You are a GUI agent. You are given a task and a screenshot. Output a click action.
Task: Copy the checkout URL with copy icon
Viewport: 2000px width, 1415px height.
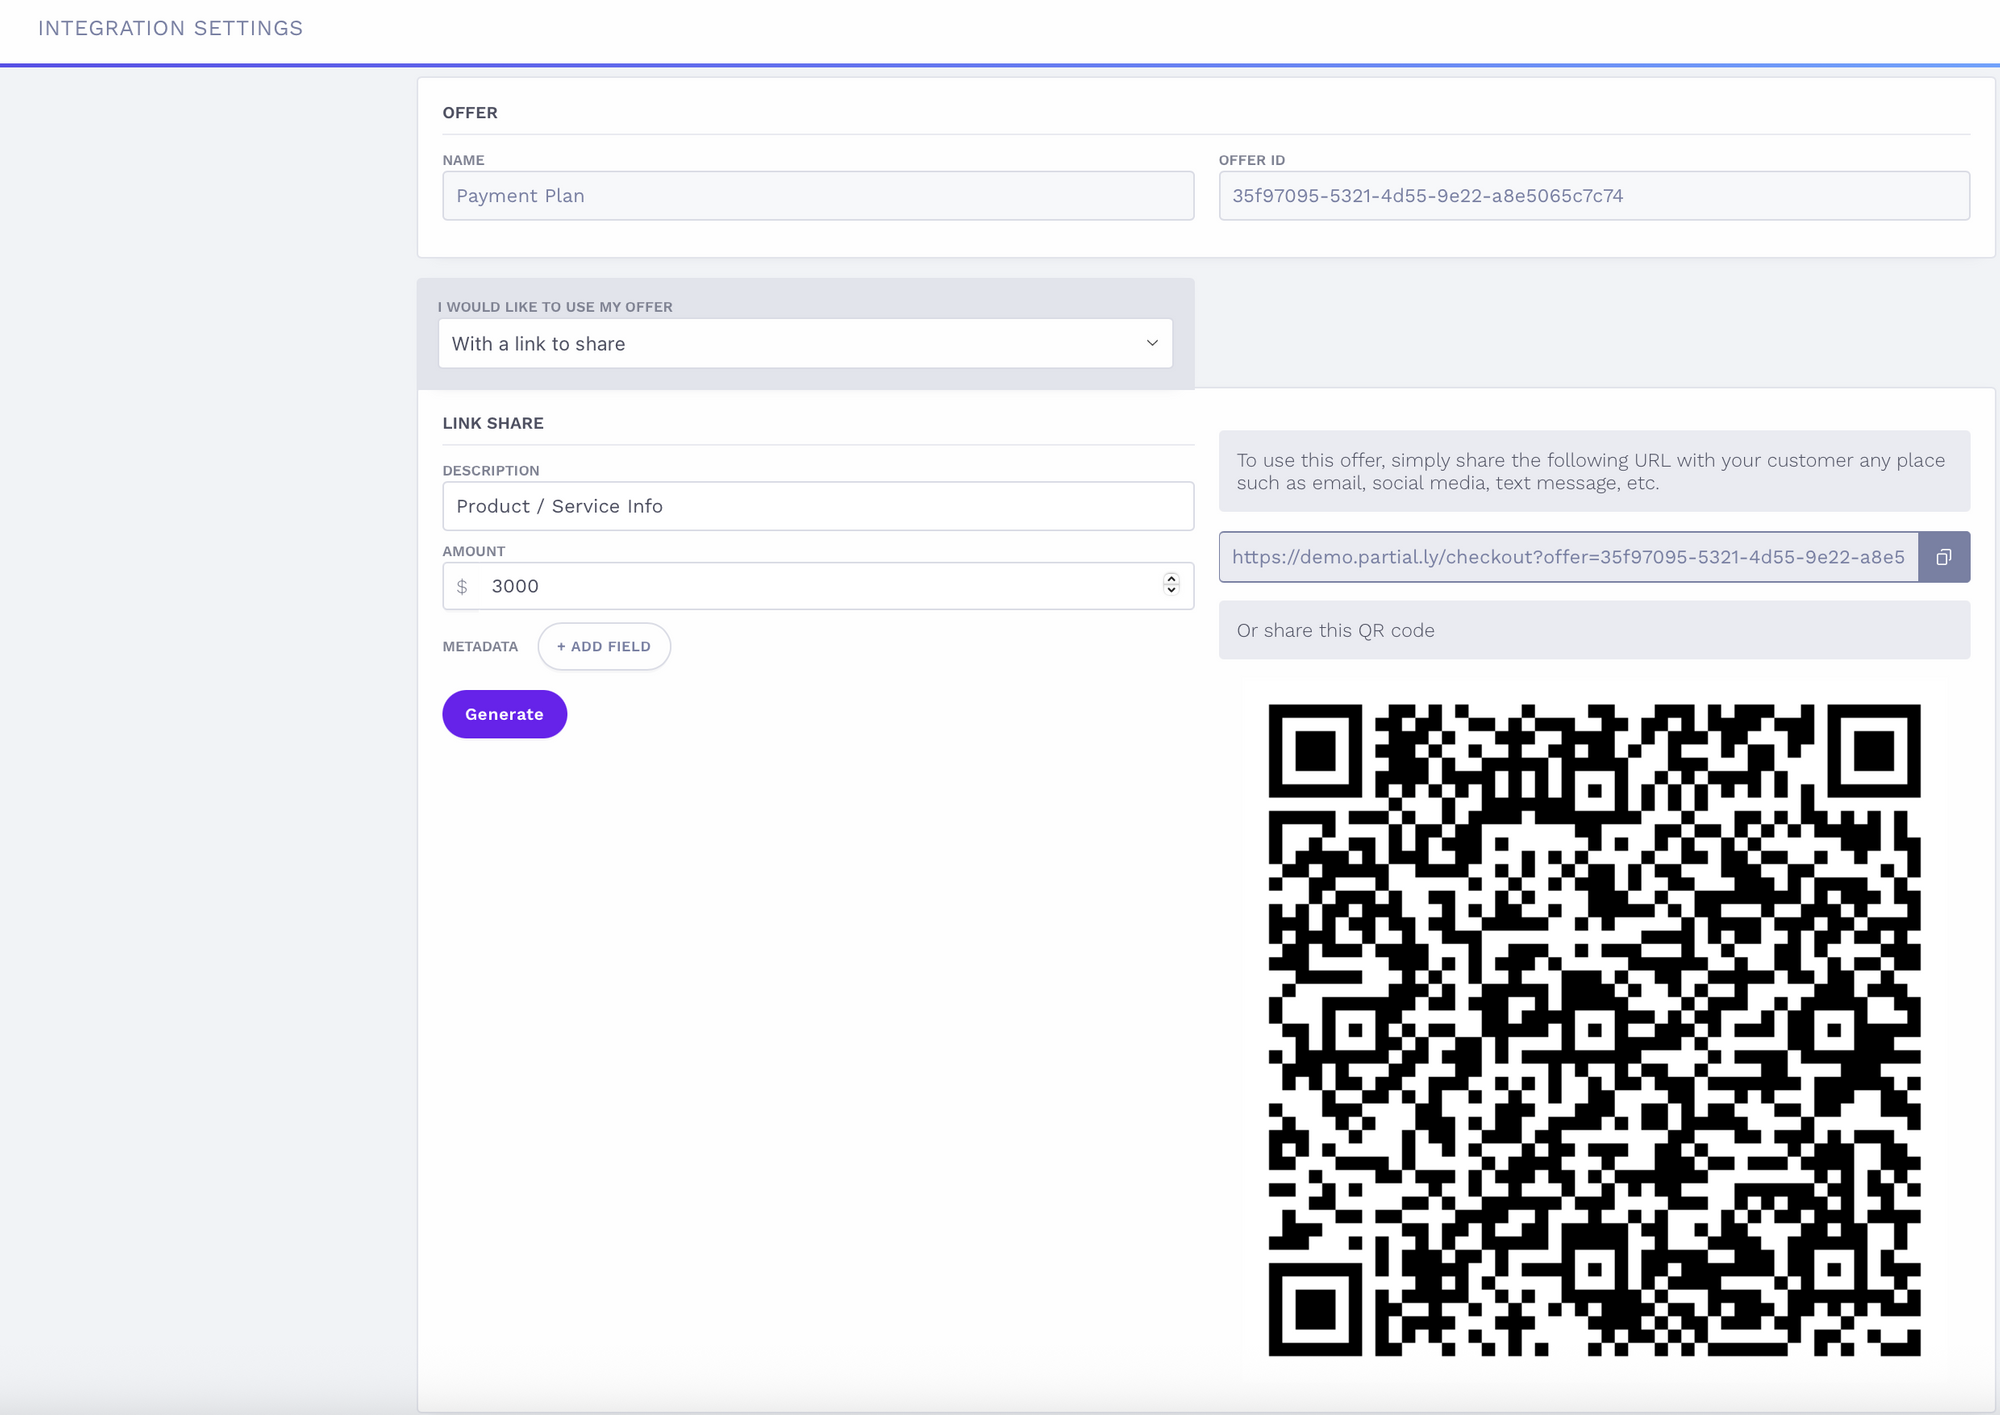click(x=1944, y=557)
